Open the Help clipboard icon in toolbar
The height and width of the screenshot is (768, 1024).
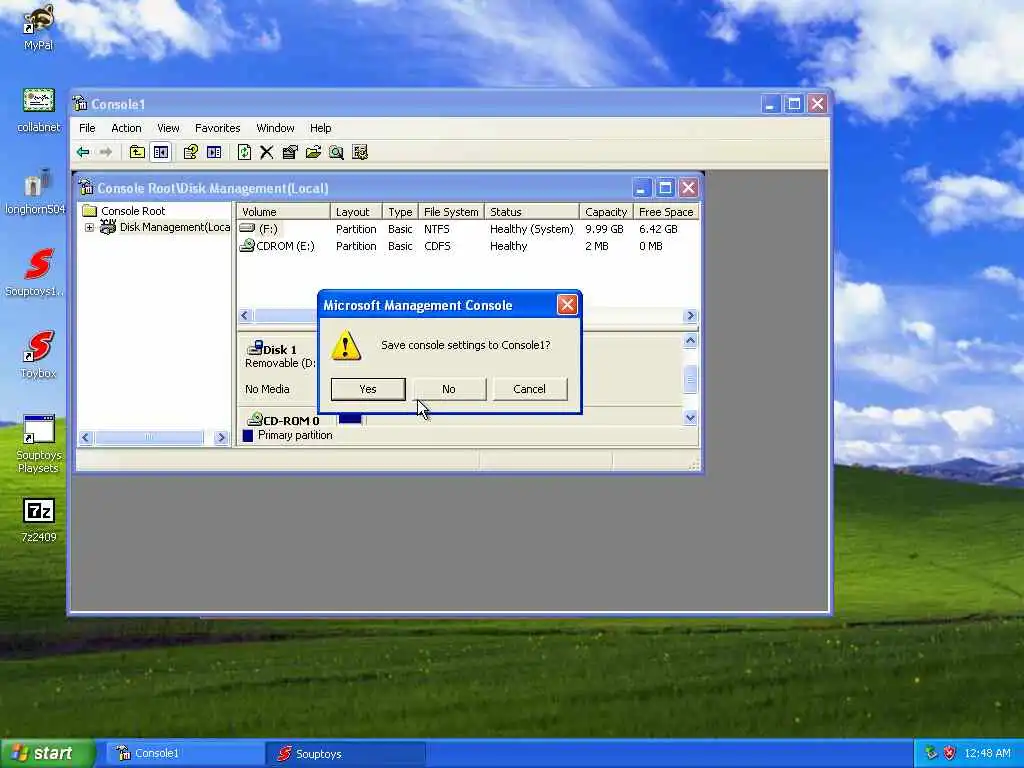(191, 152)
